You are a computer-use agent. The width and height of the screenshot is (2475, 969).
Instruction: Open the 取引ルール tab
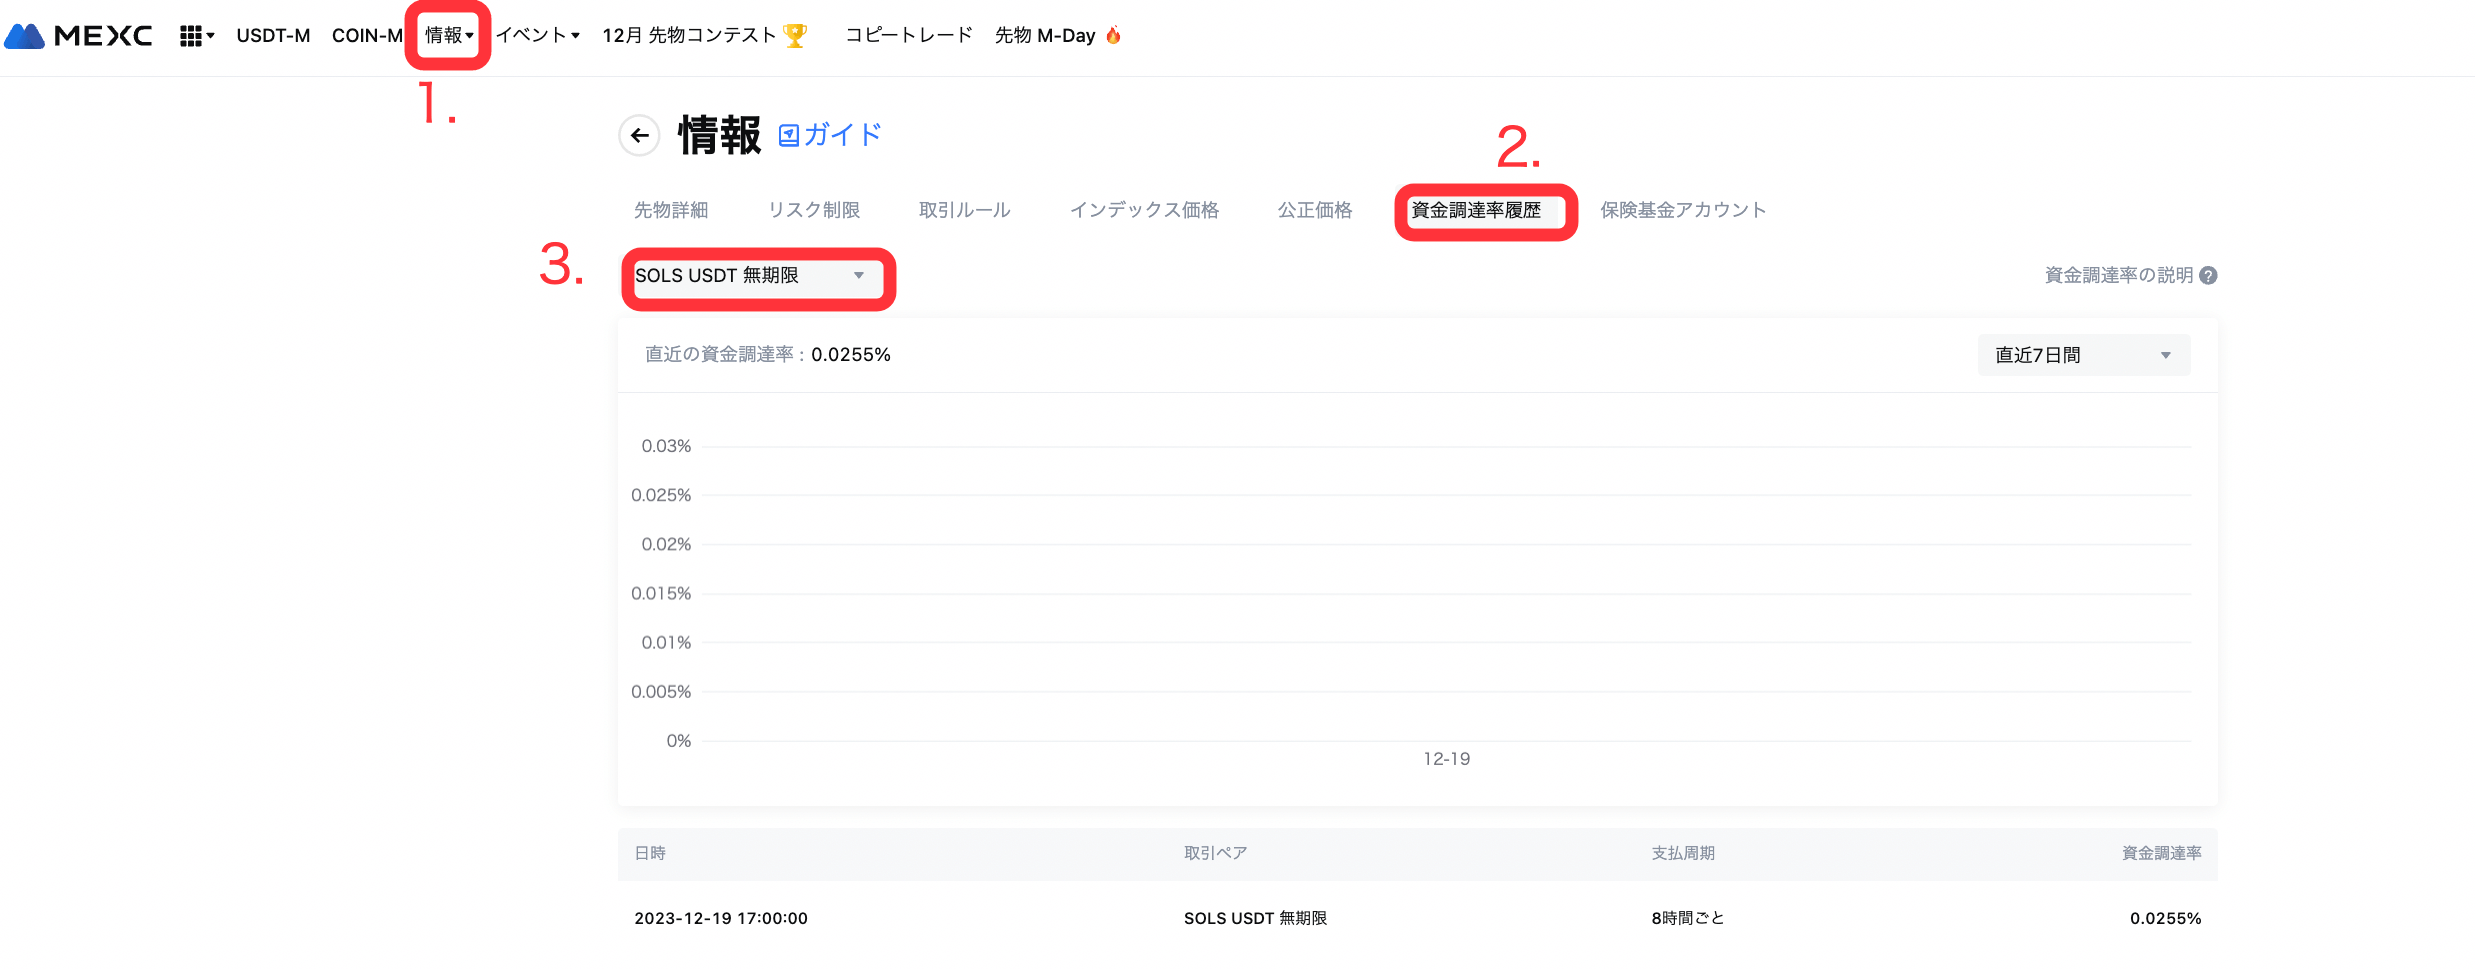[x=964, y=210]
